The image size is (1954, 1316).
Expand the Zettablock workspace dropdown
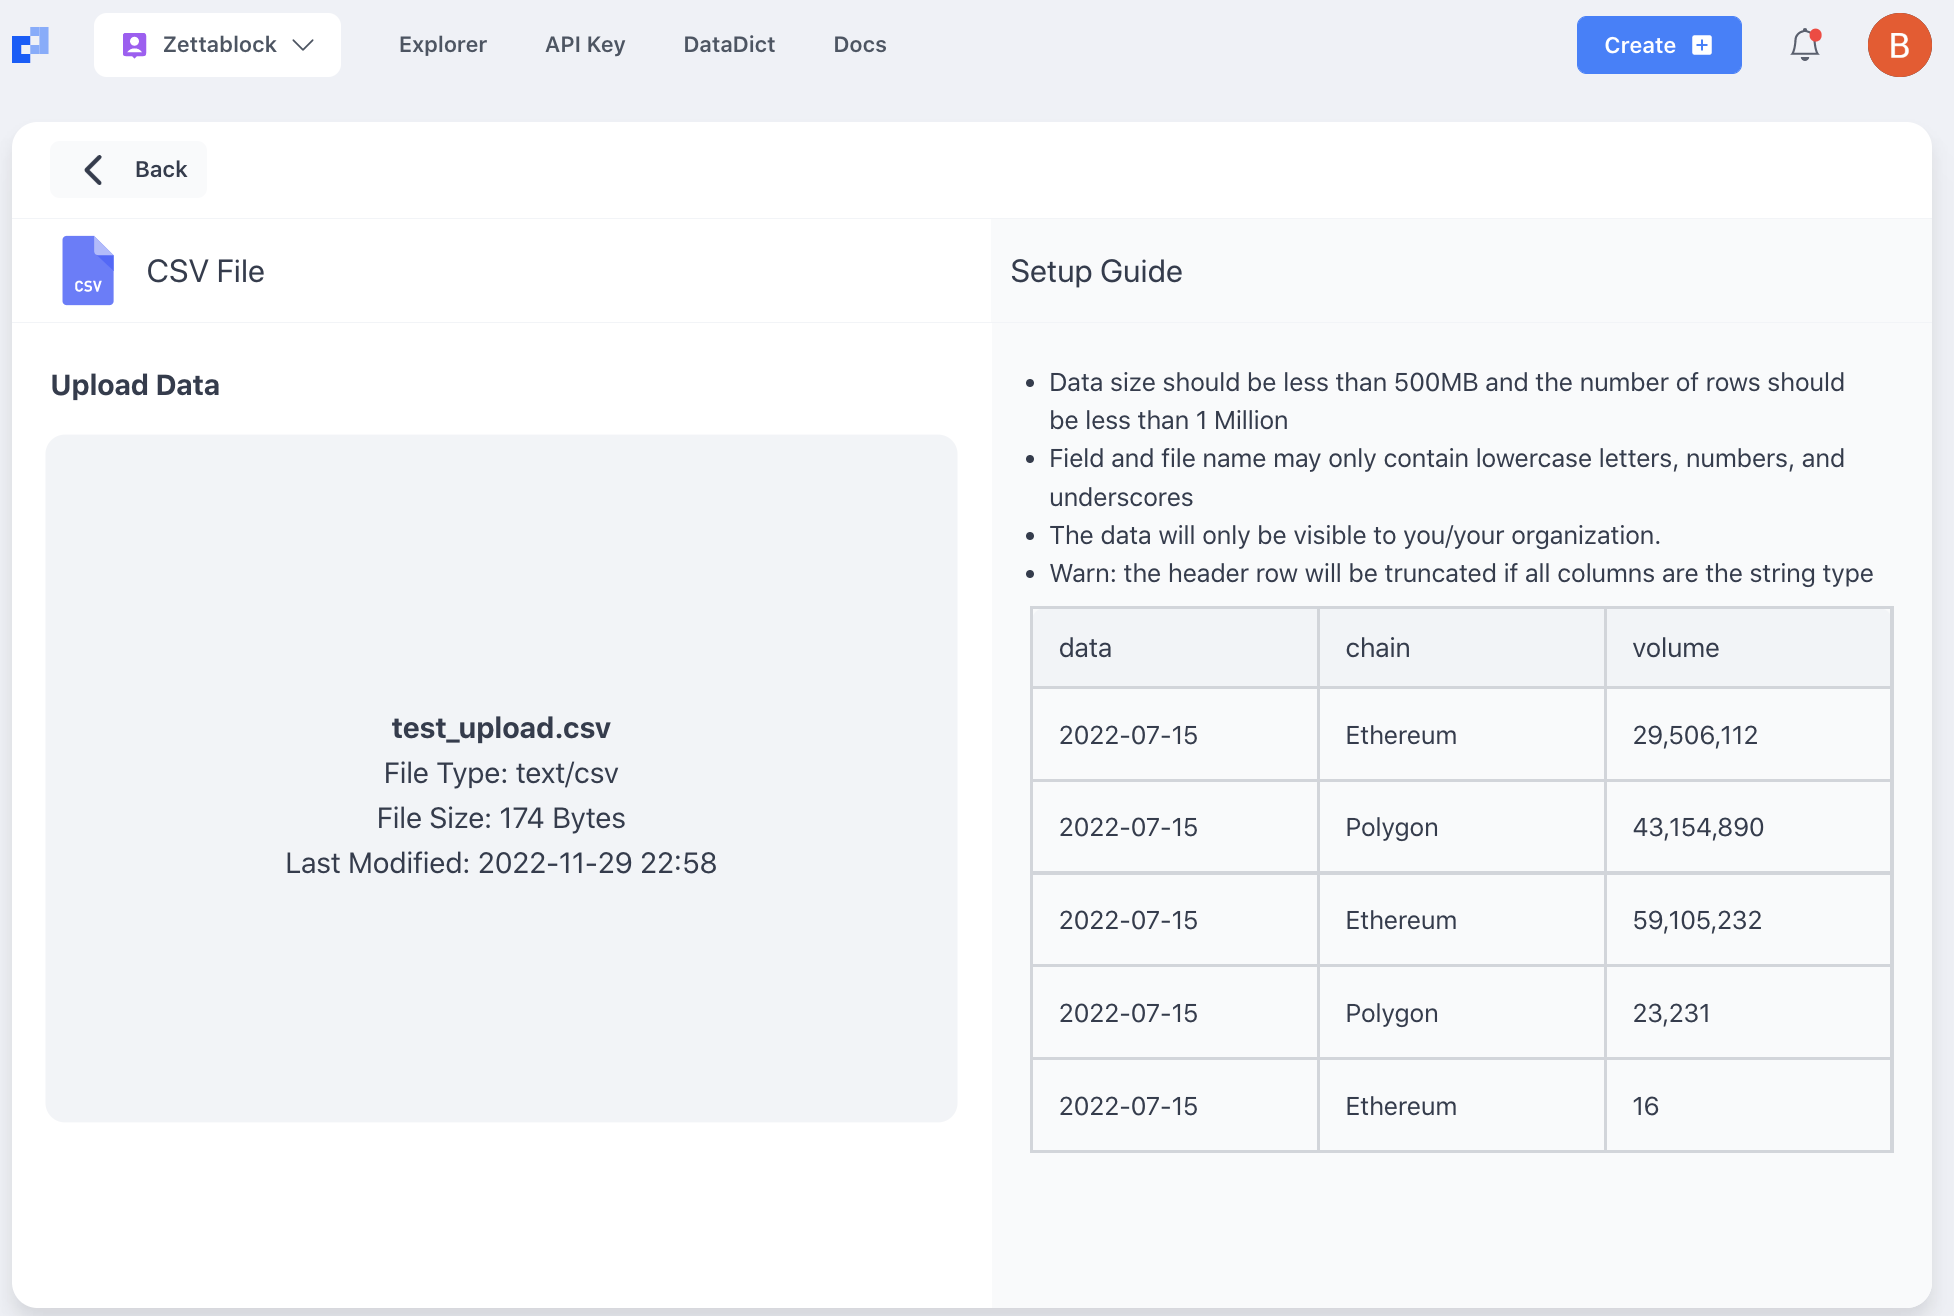point(304,45)
